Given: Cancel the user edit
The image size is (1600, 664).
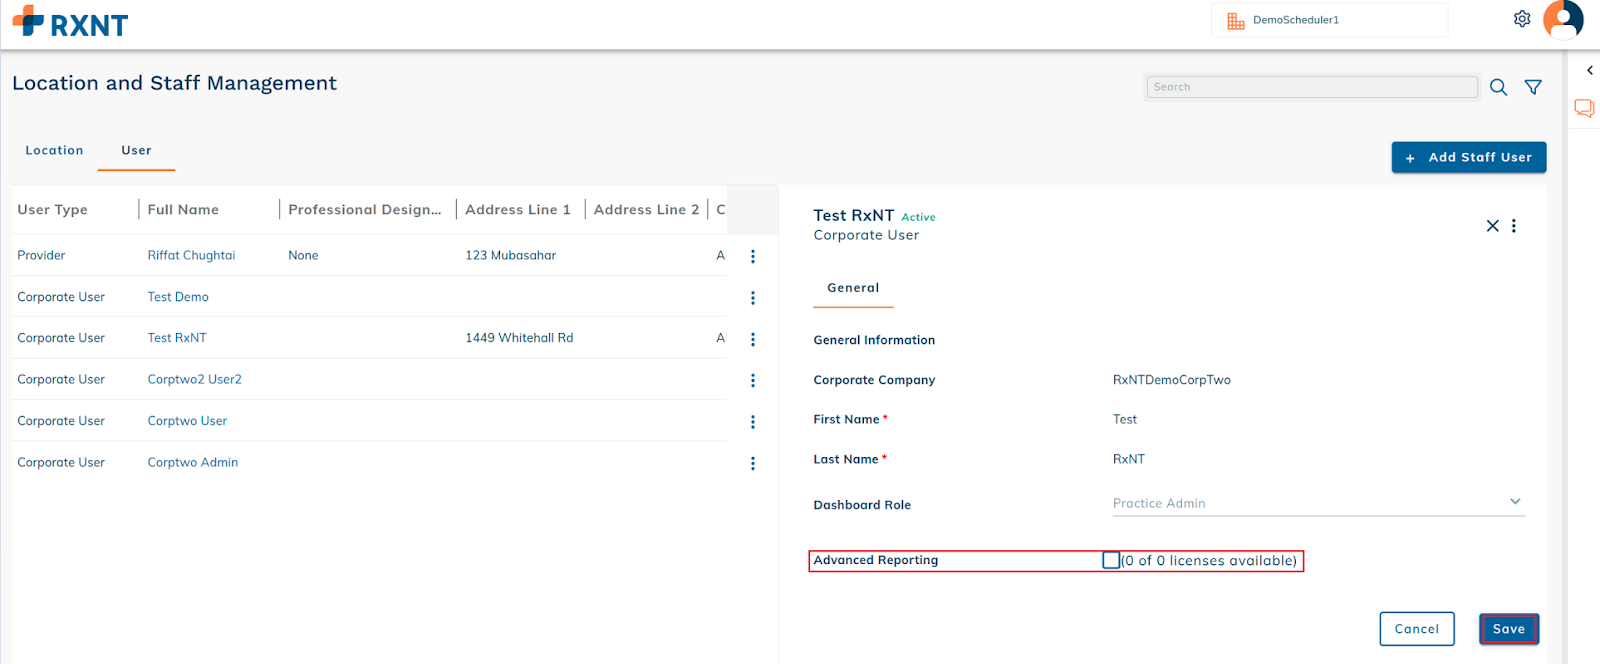Looking at the screenshot, I should pyautogui.click(x=1416, y=629).
